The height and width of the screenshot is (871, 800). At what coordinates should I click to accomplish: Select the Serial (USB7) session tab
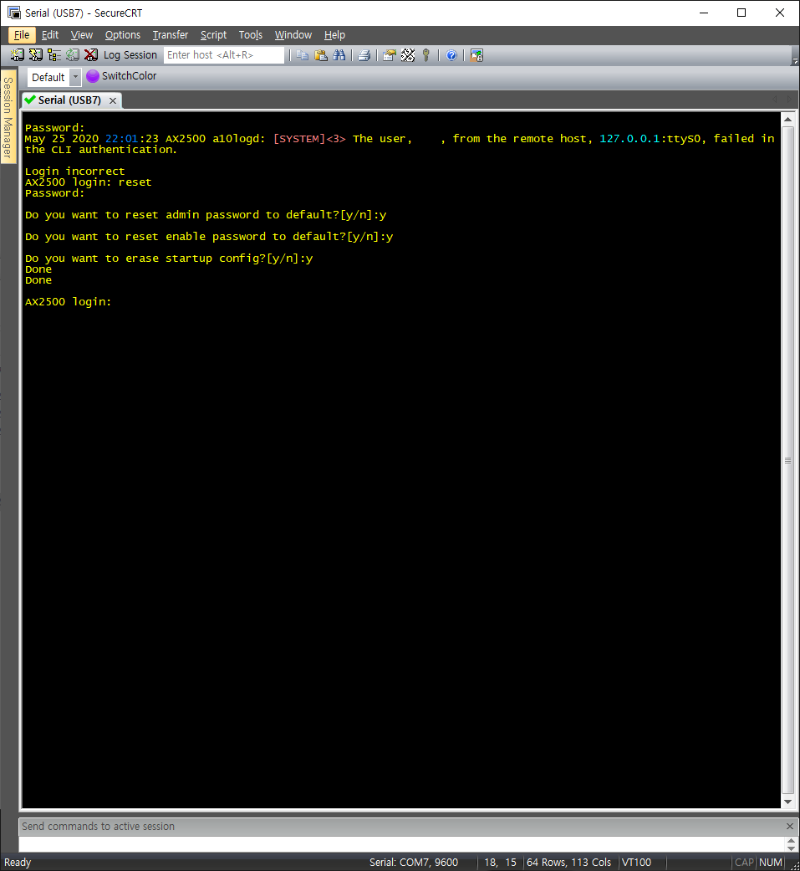[x=70, y=101]
